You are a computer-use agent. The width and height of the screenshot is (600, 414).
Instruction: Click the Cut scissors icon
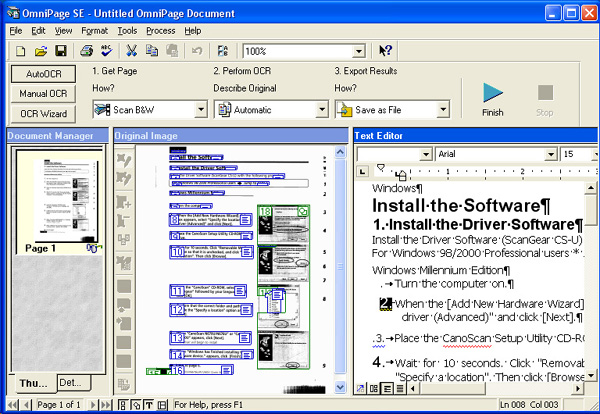129,51
